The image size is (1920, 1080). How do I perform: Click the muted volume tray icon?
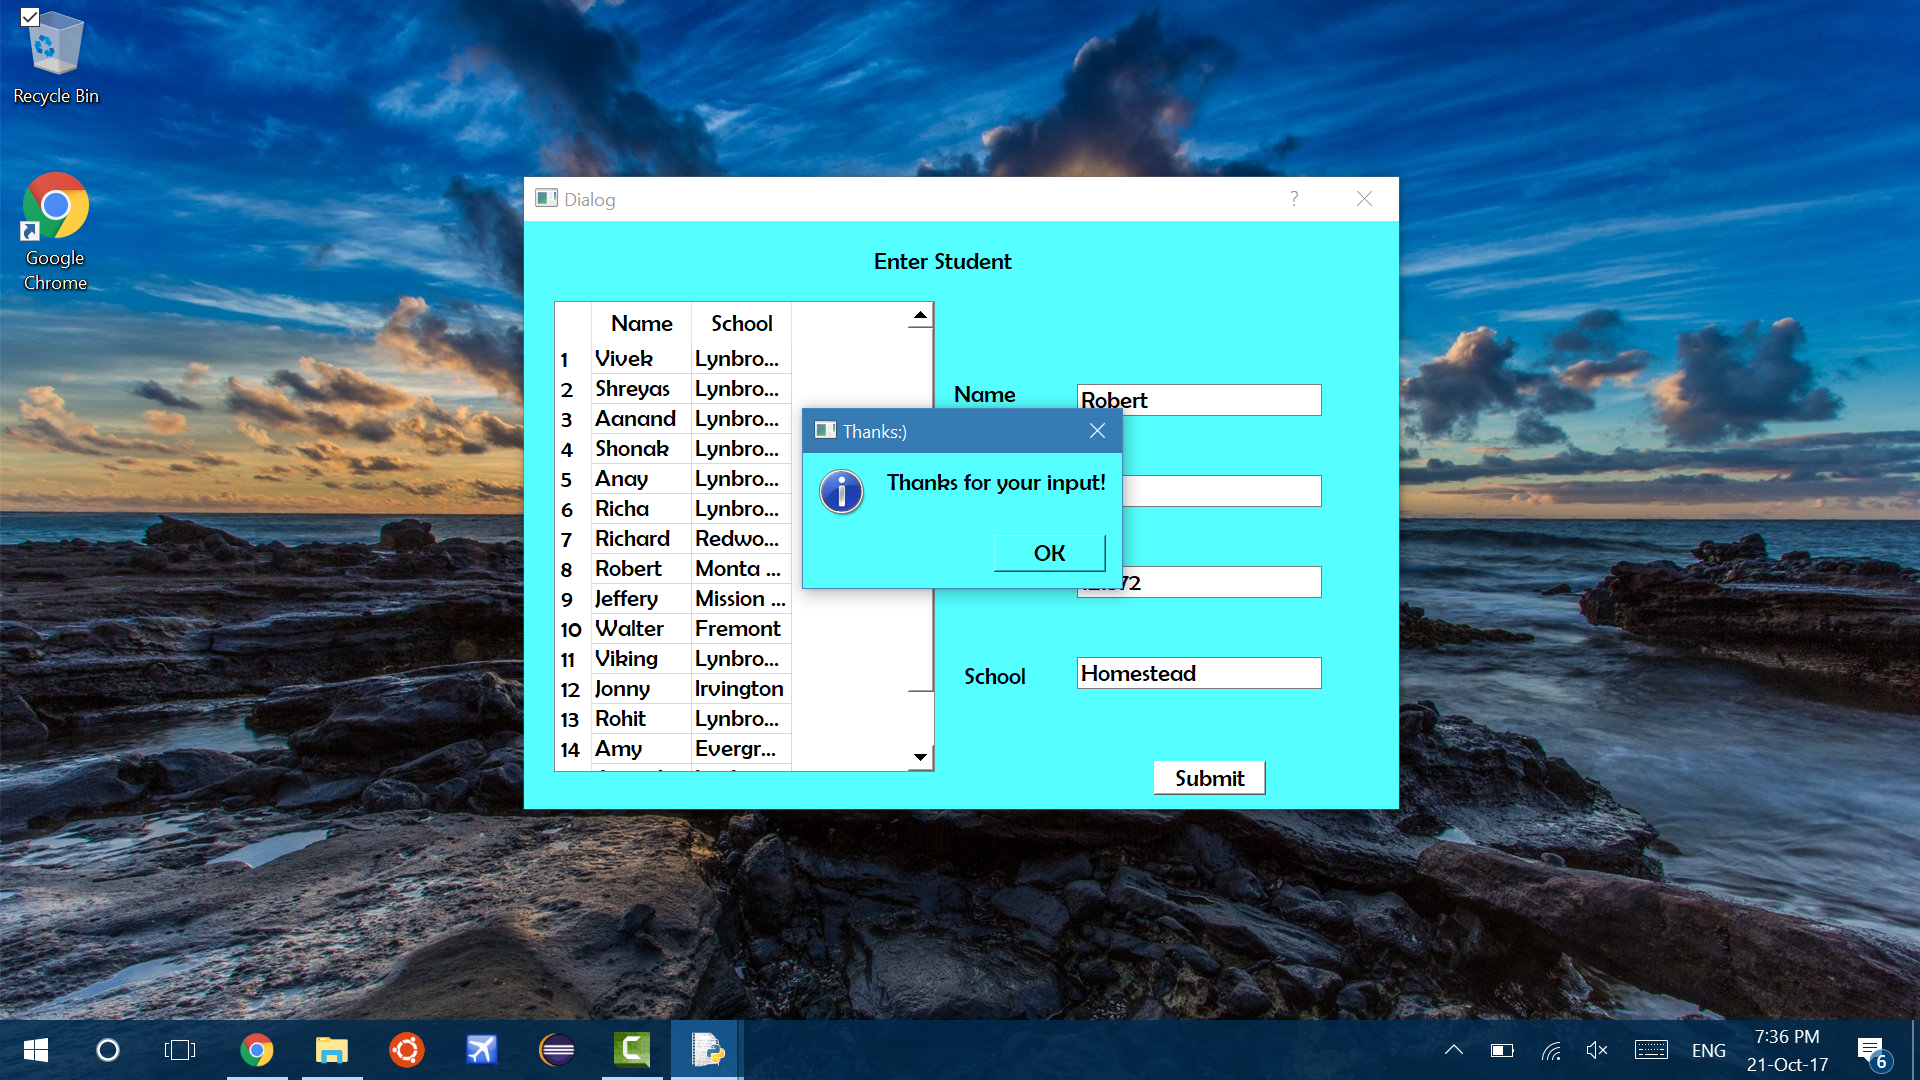pos(1596,1050)
